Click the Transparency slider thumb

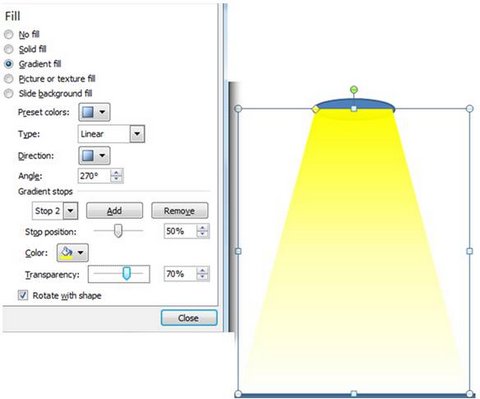(x=127, y=273)
